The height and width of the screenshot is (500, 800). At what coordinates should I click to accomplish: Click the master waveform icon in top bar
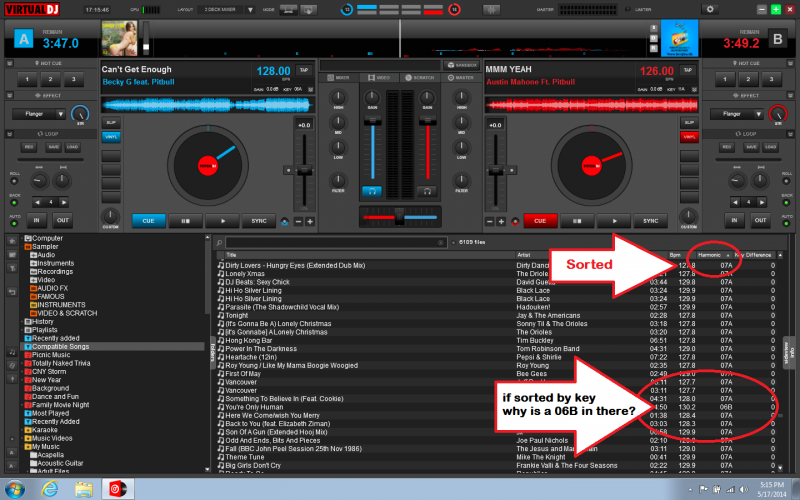(491, 10)
